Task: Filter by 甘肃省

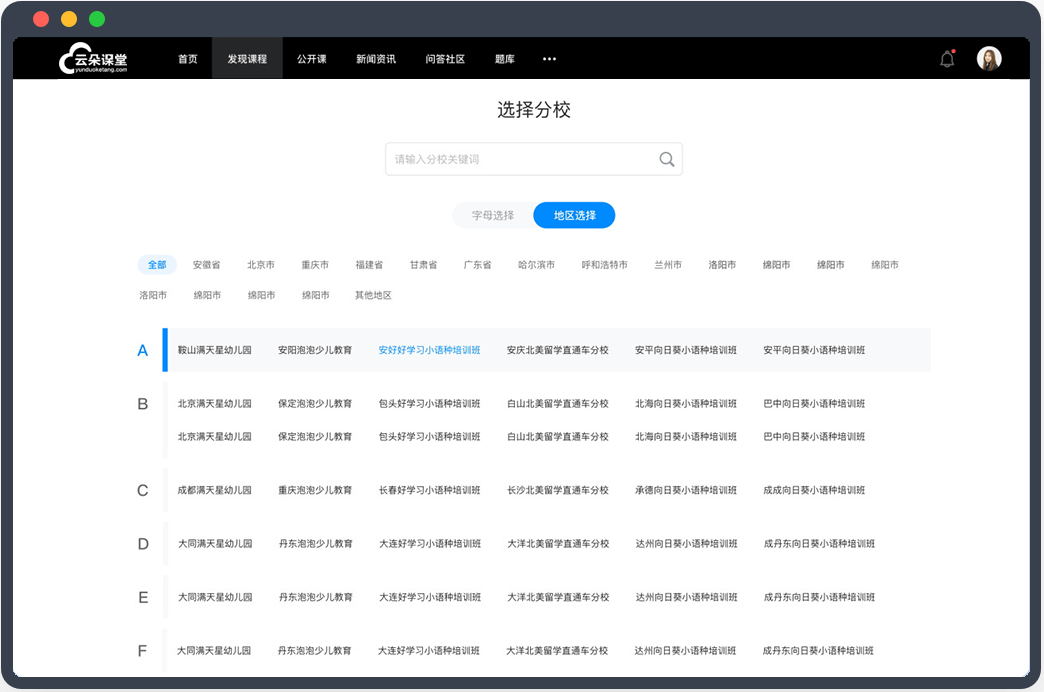Action: 423,264
